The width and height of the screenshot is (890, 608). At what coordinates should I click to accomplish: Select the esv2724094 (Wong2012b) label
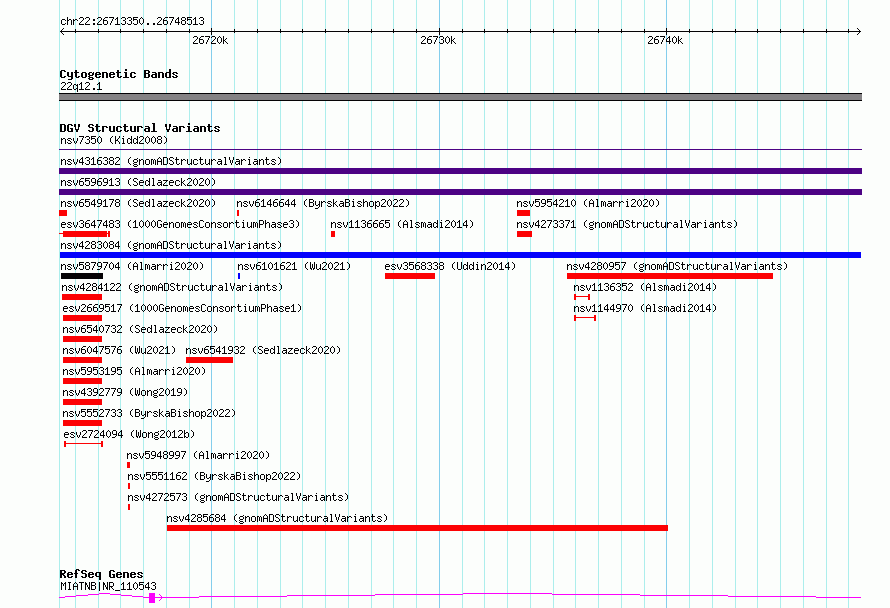[129, 434]
